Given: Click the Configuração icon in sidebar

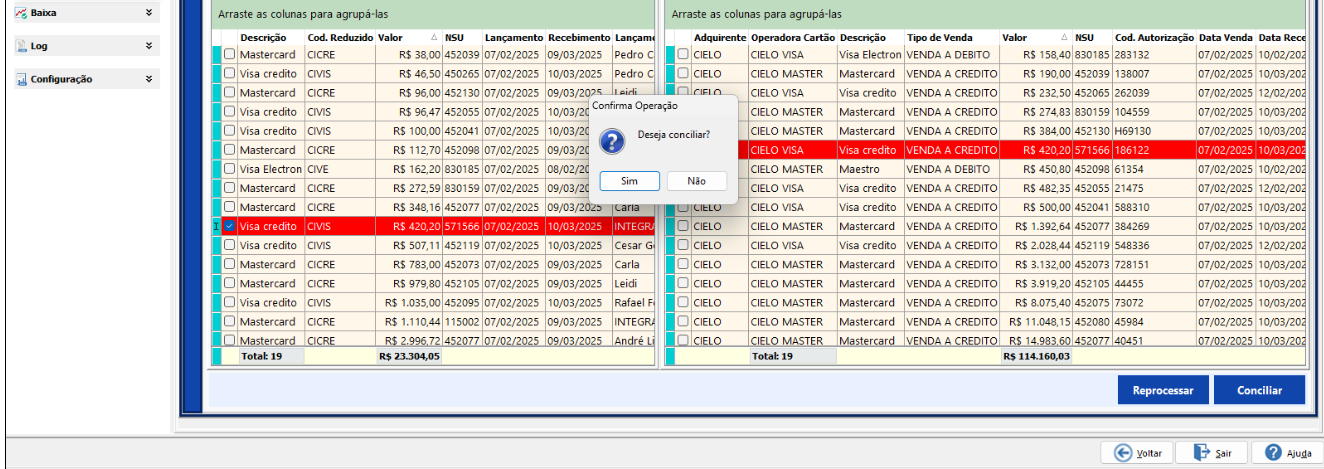Looking at the screenshot, I should (x=21, y=79).
